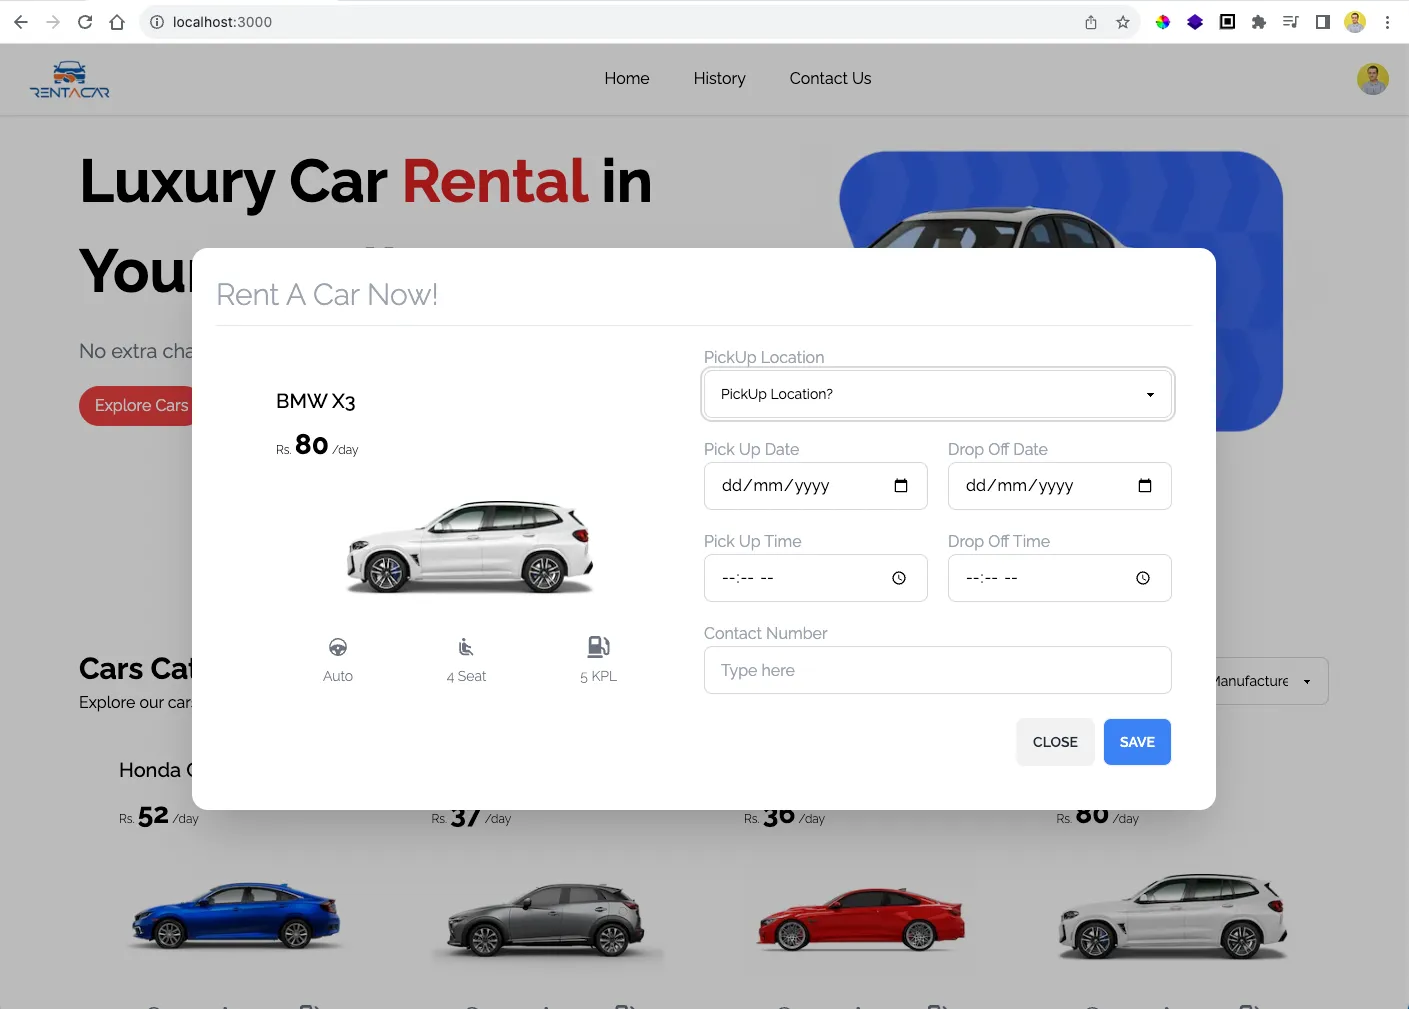Open the Contact Us nav item
This screenshot has width=1409, height=1009.
click(x=830, y=78)
